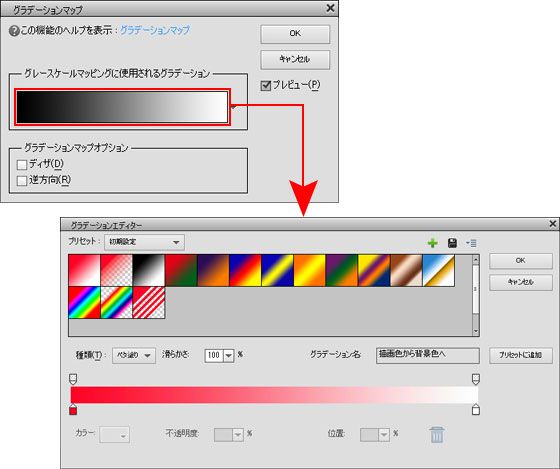The image size is (560, 469).
Task: Open the プリセット dropdown list
Action: [144, 242]
